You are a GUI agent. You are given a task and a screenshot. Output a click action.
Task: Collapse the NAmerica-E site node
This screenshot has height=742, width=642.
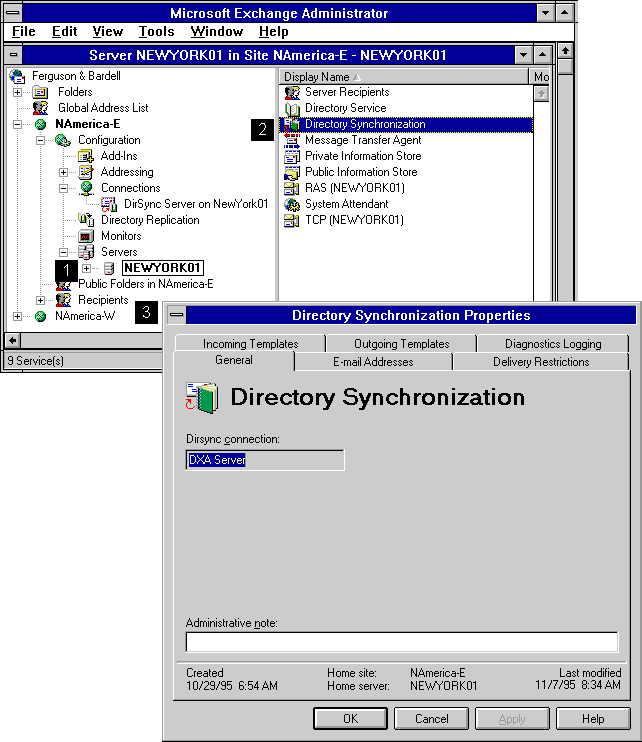[x=18, y=124]
